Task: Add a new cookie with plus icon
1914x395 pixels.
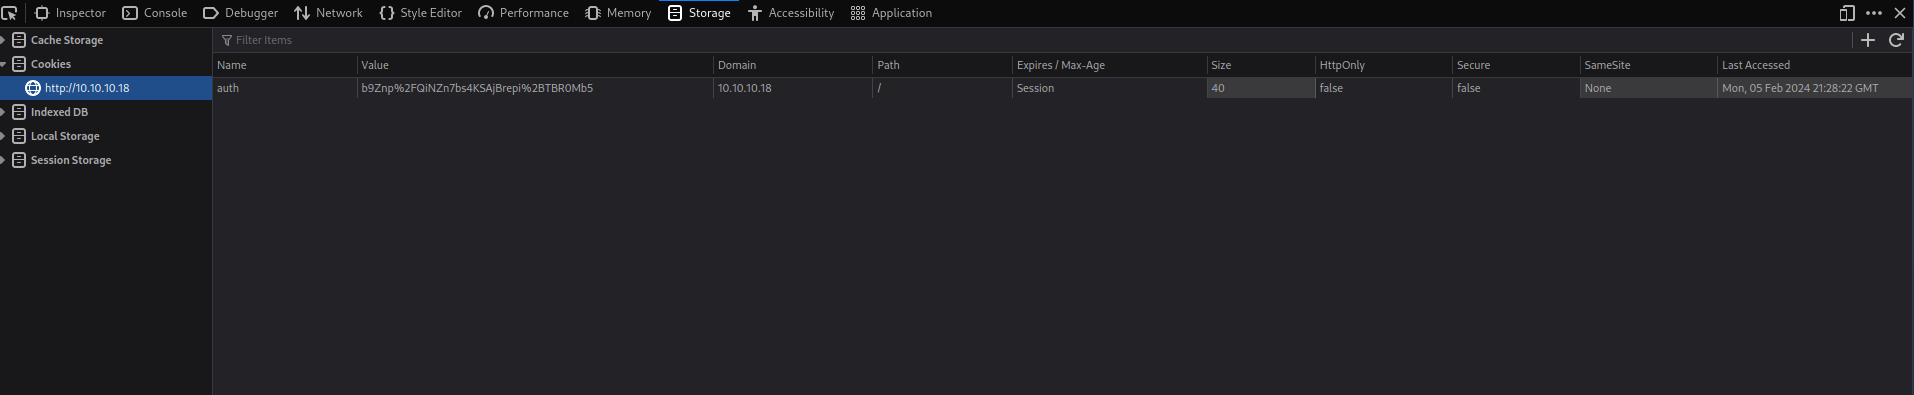Action: [x=1867, y=40]
